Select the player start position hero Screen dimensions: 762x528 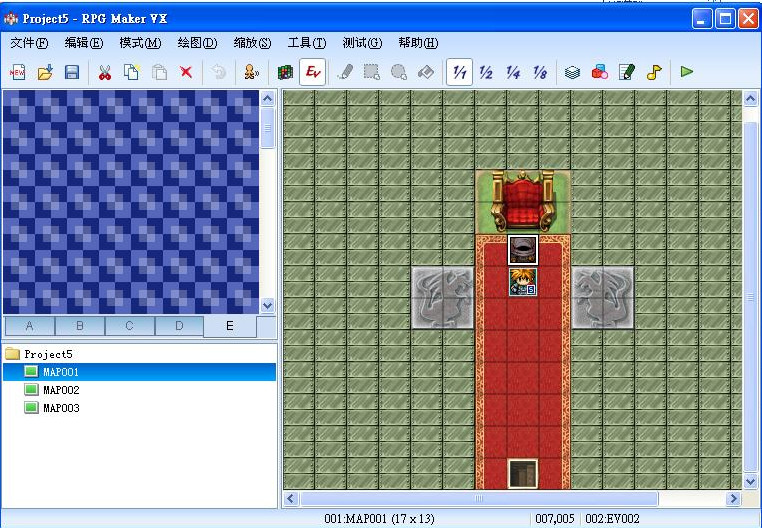coord(523,282)
